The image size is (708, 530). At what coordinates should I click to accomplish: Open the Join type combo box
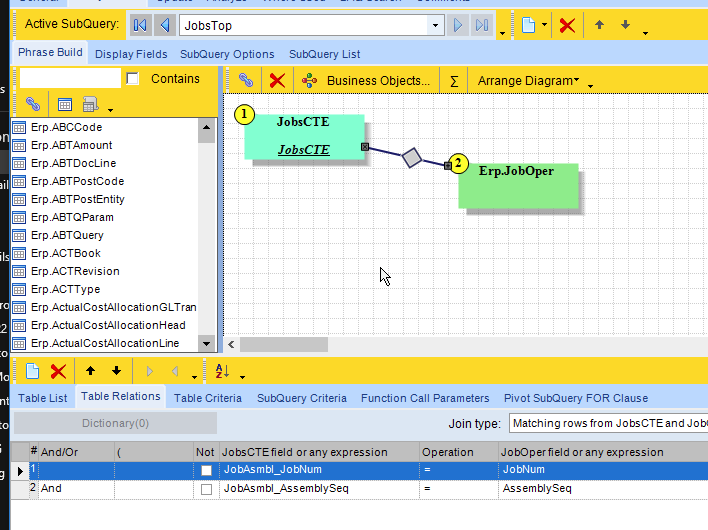pos(608,423)
